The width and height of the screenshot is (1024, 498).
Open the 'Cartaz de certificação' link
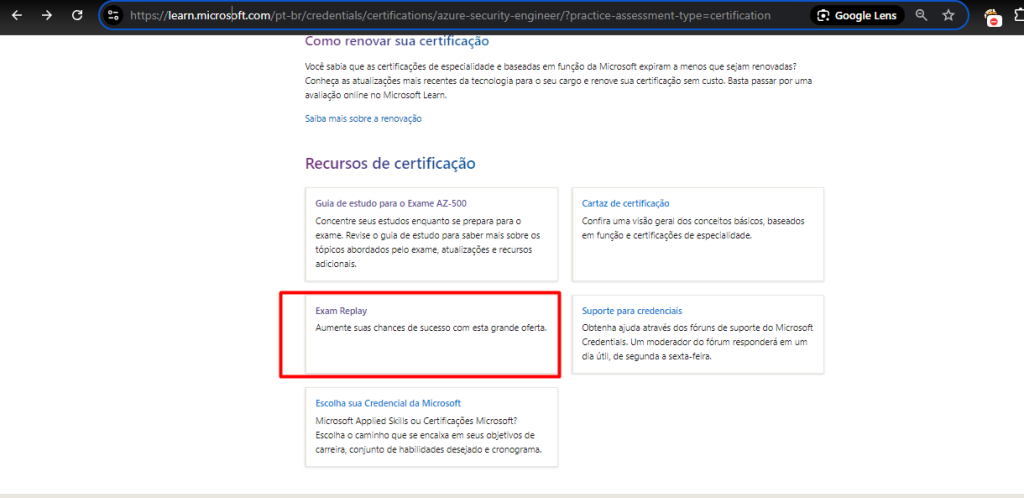coord(625,203)
